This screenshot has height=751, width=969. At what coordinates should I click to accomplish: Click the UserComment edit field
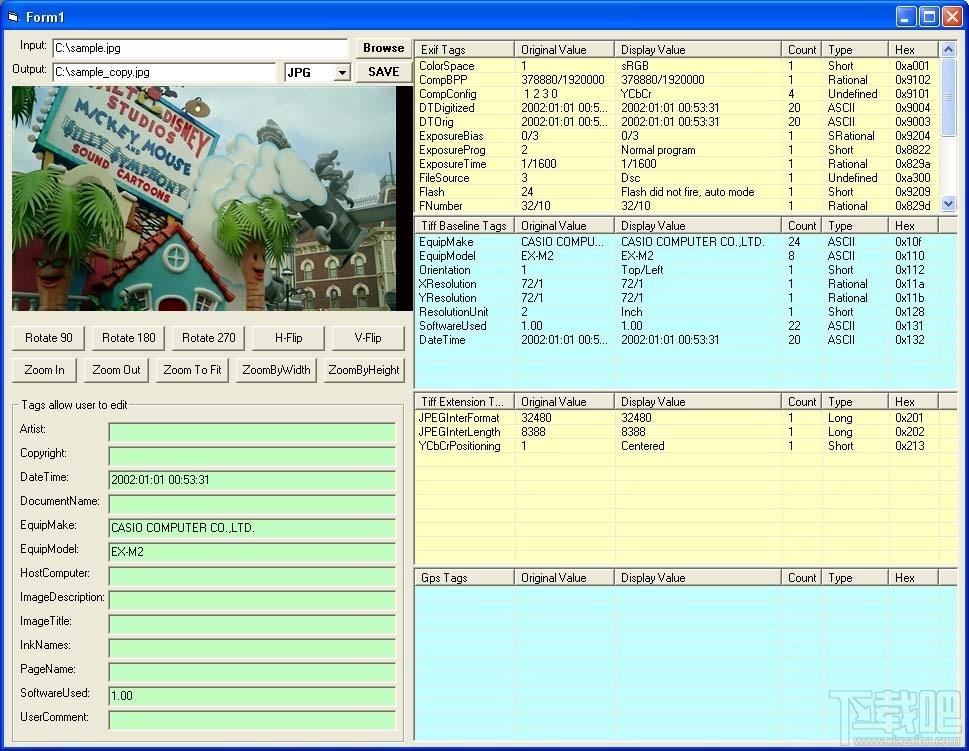click(x=252, y=720)
